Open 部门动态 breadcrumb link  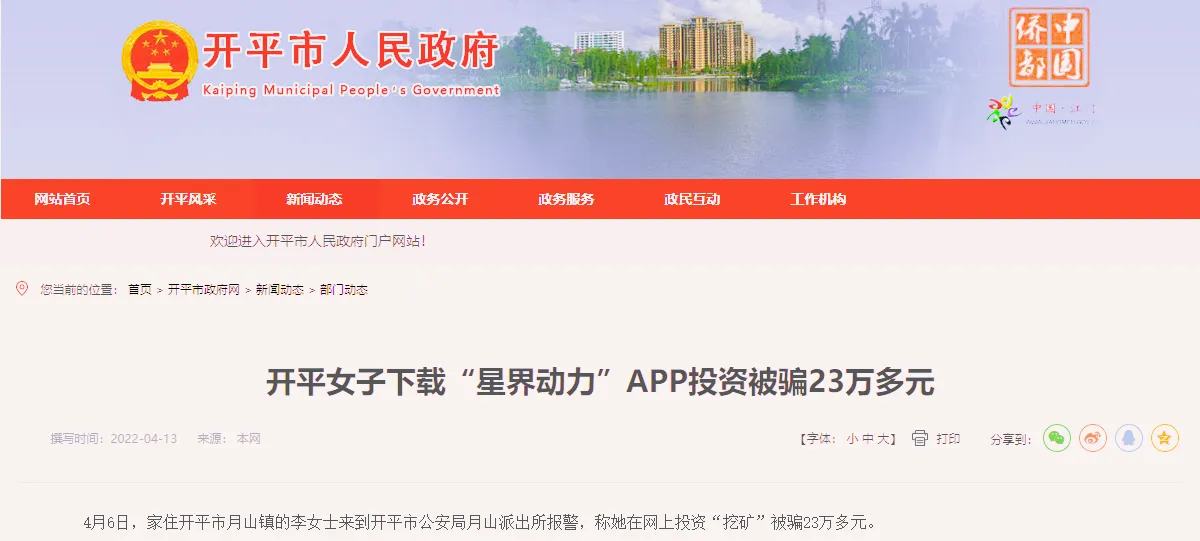click(x=344, y=290)
